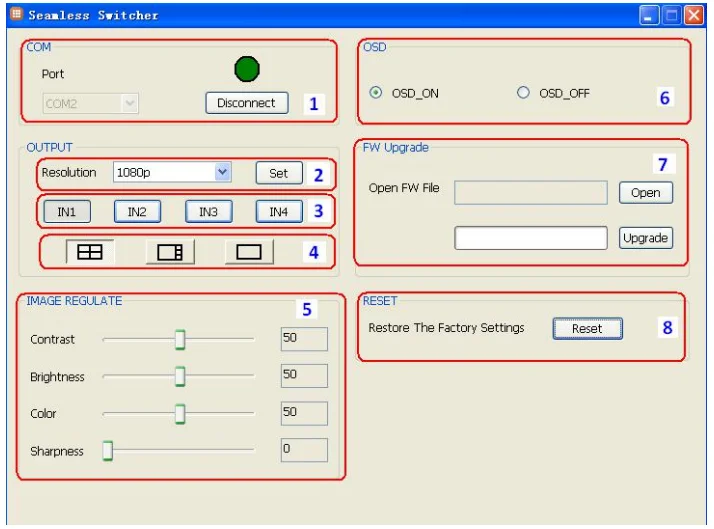Switch output to IN4
This screenshot has height=529, width=714.
(x=279, y=212)
